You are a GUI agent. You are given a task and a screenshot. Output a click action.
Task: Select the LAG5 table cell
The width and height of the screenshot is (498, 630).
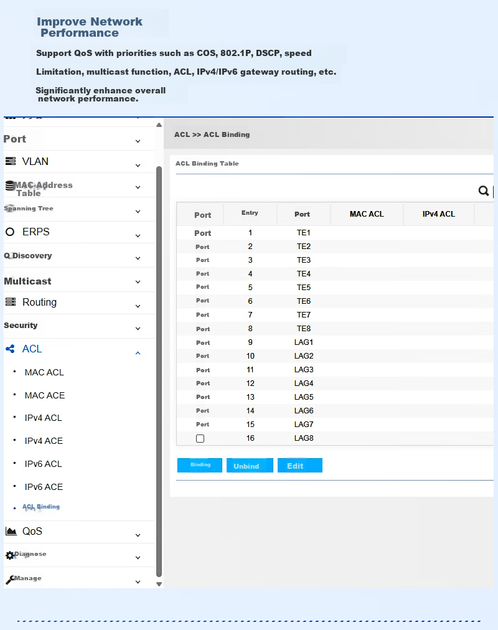click(303, 397)
